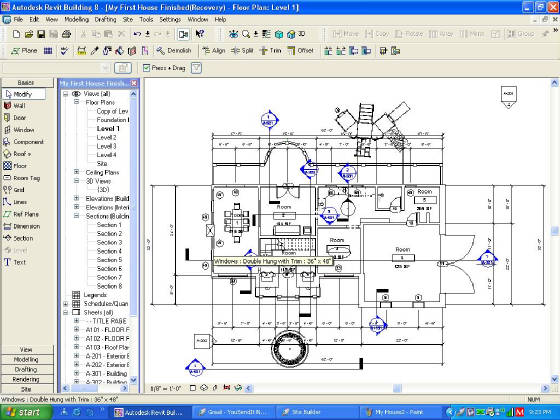Open Section 4 in project browser
The width and height of the screenshot is (560, 420).
109,251
